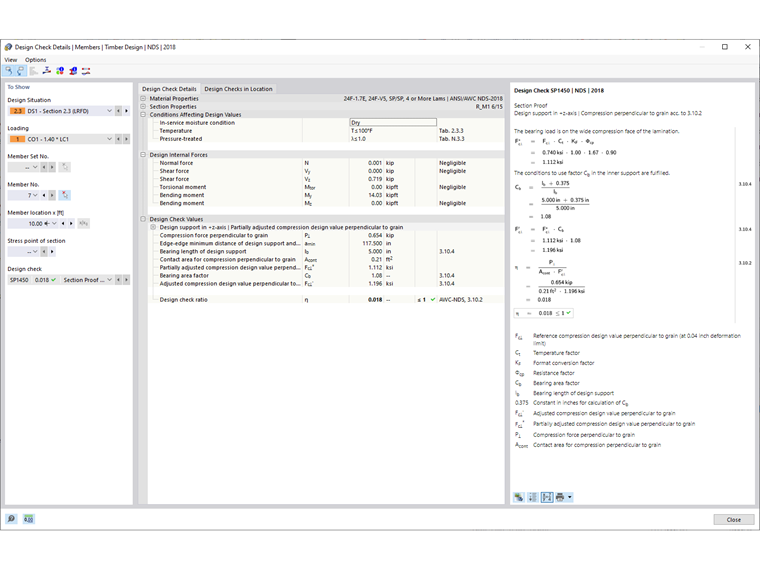Click the In-service moisture condition Dry field
760x570 pixels.
coord(393,123)
